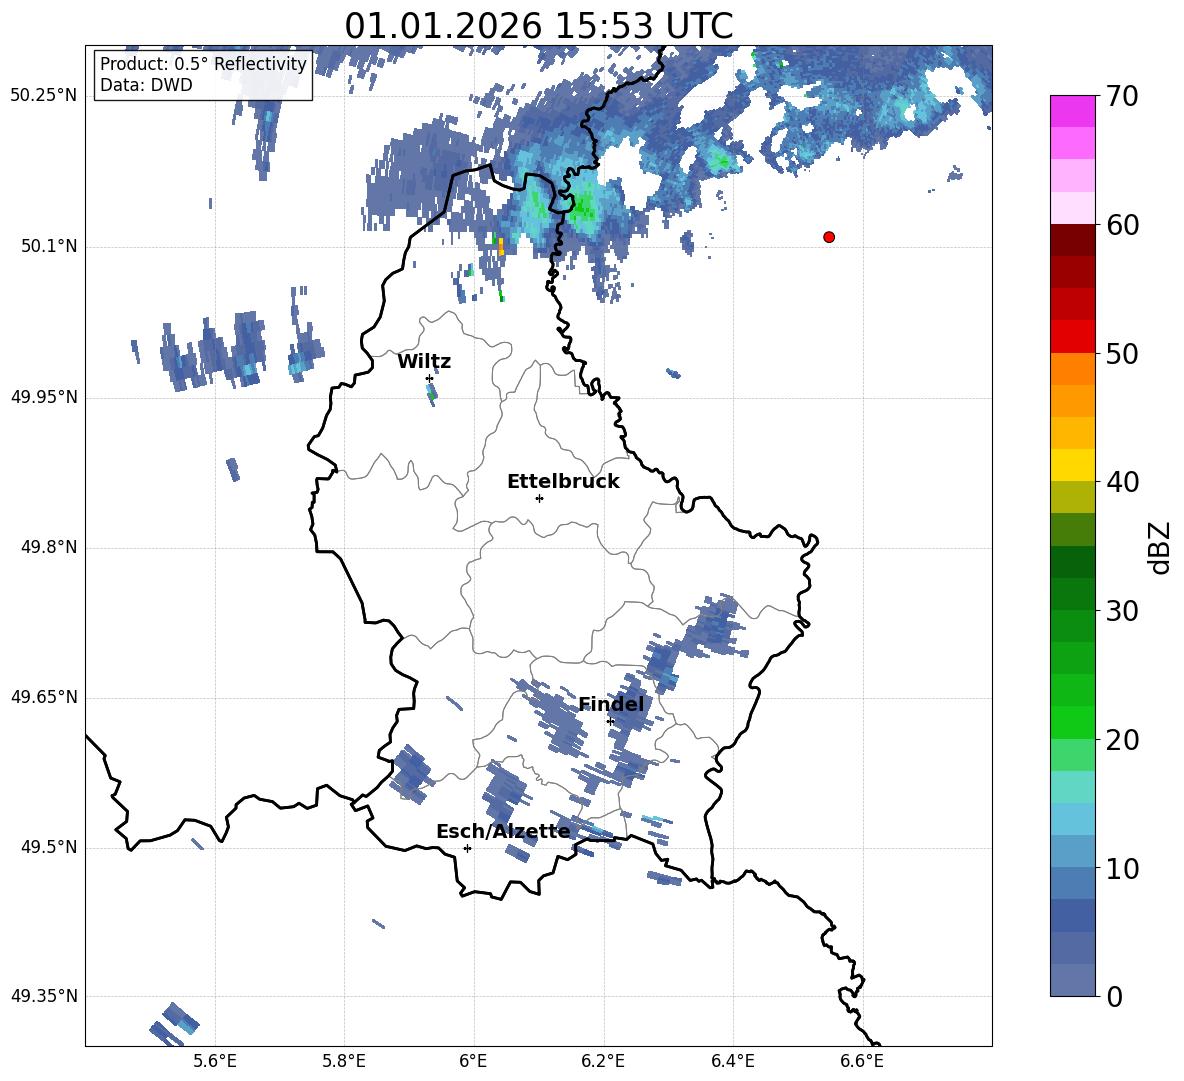Click the 6.6°E longitude label
1184x1081 pixels.
pyautogui.click(x=862, y=1061)
